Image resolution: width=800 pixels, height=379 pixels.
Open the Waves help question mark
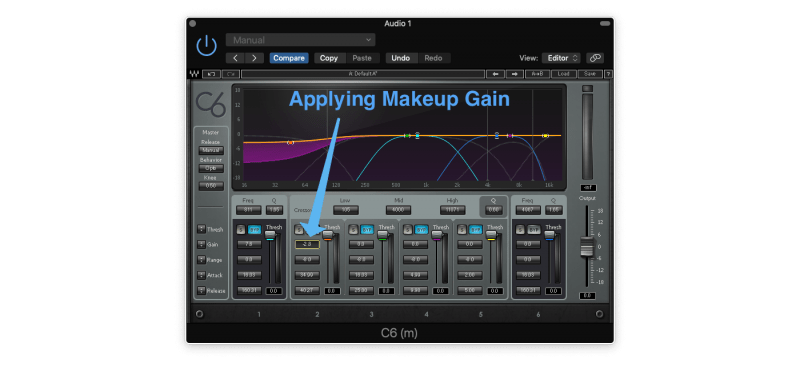(x=608, y=74)
